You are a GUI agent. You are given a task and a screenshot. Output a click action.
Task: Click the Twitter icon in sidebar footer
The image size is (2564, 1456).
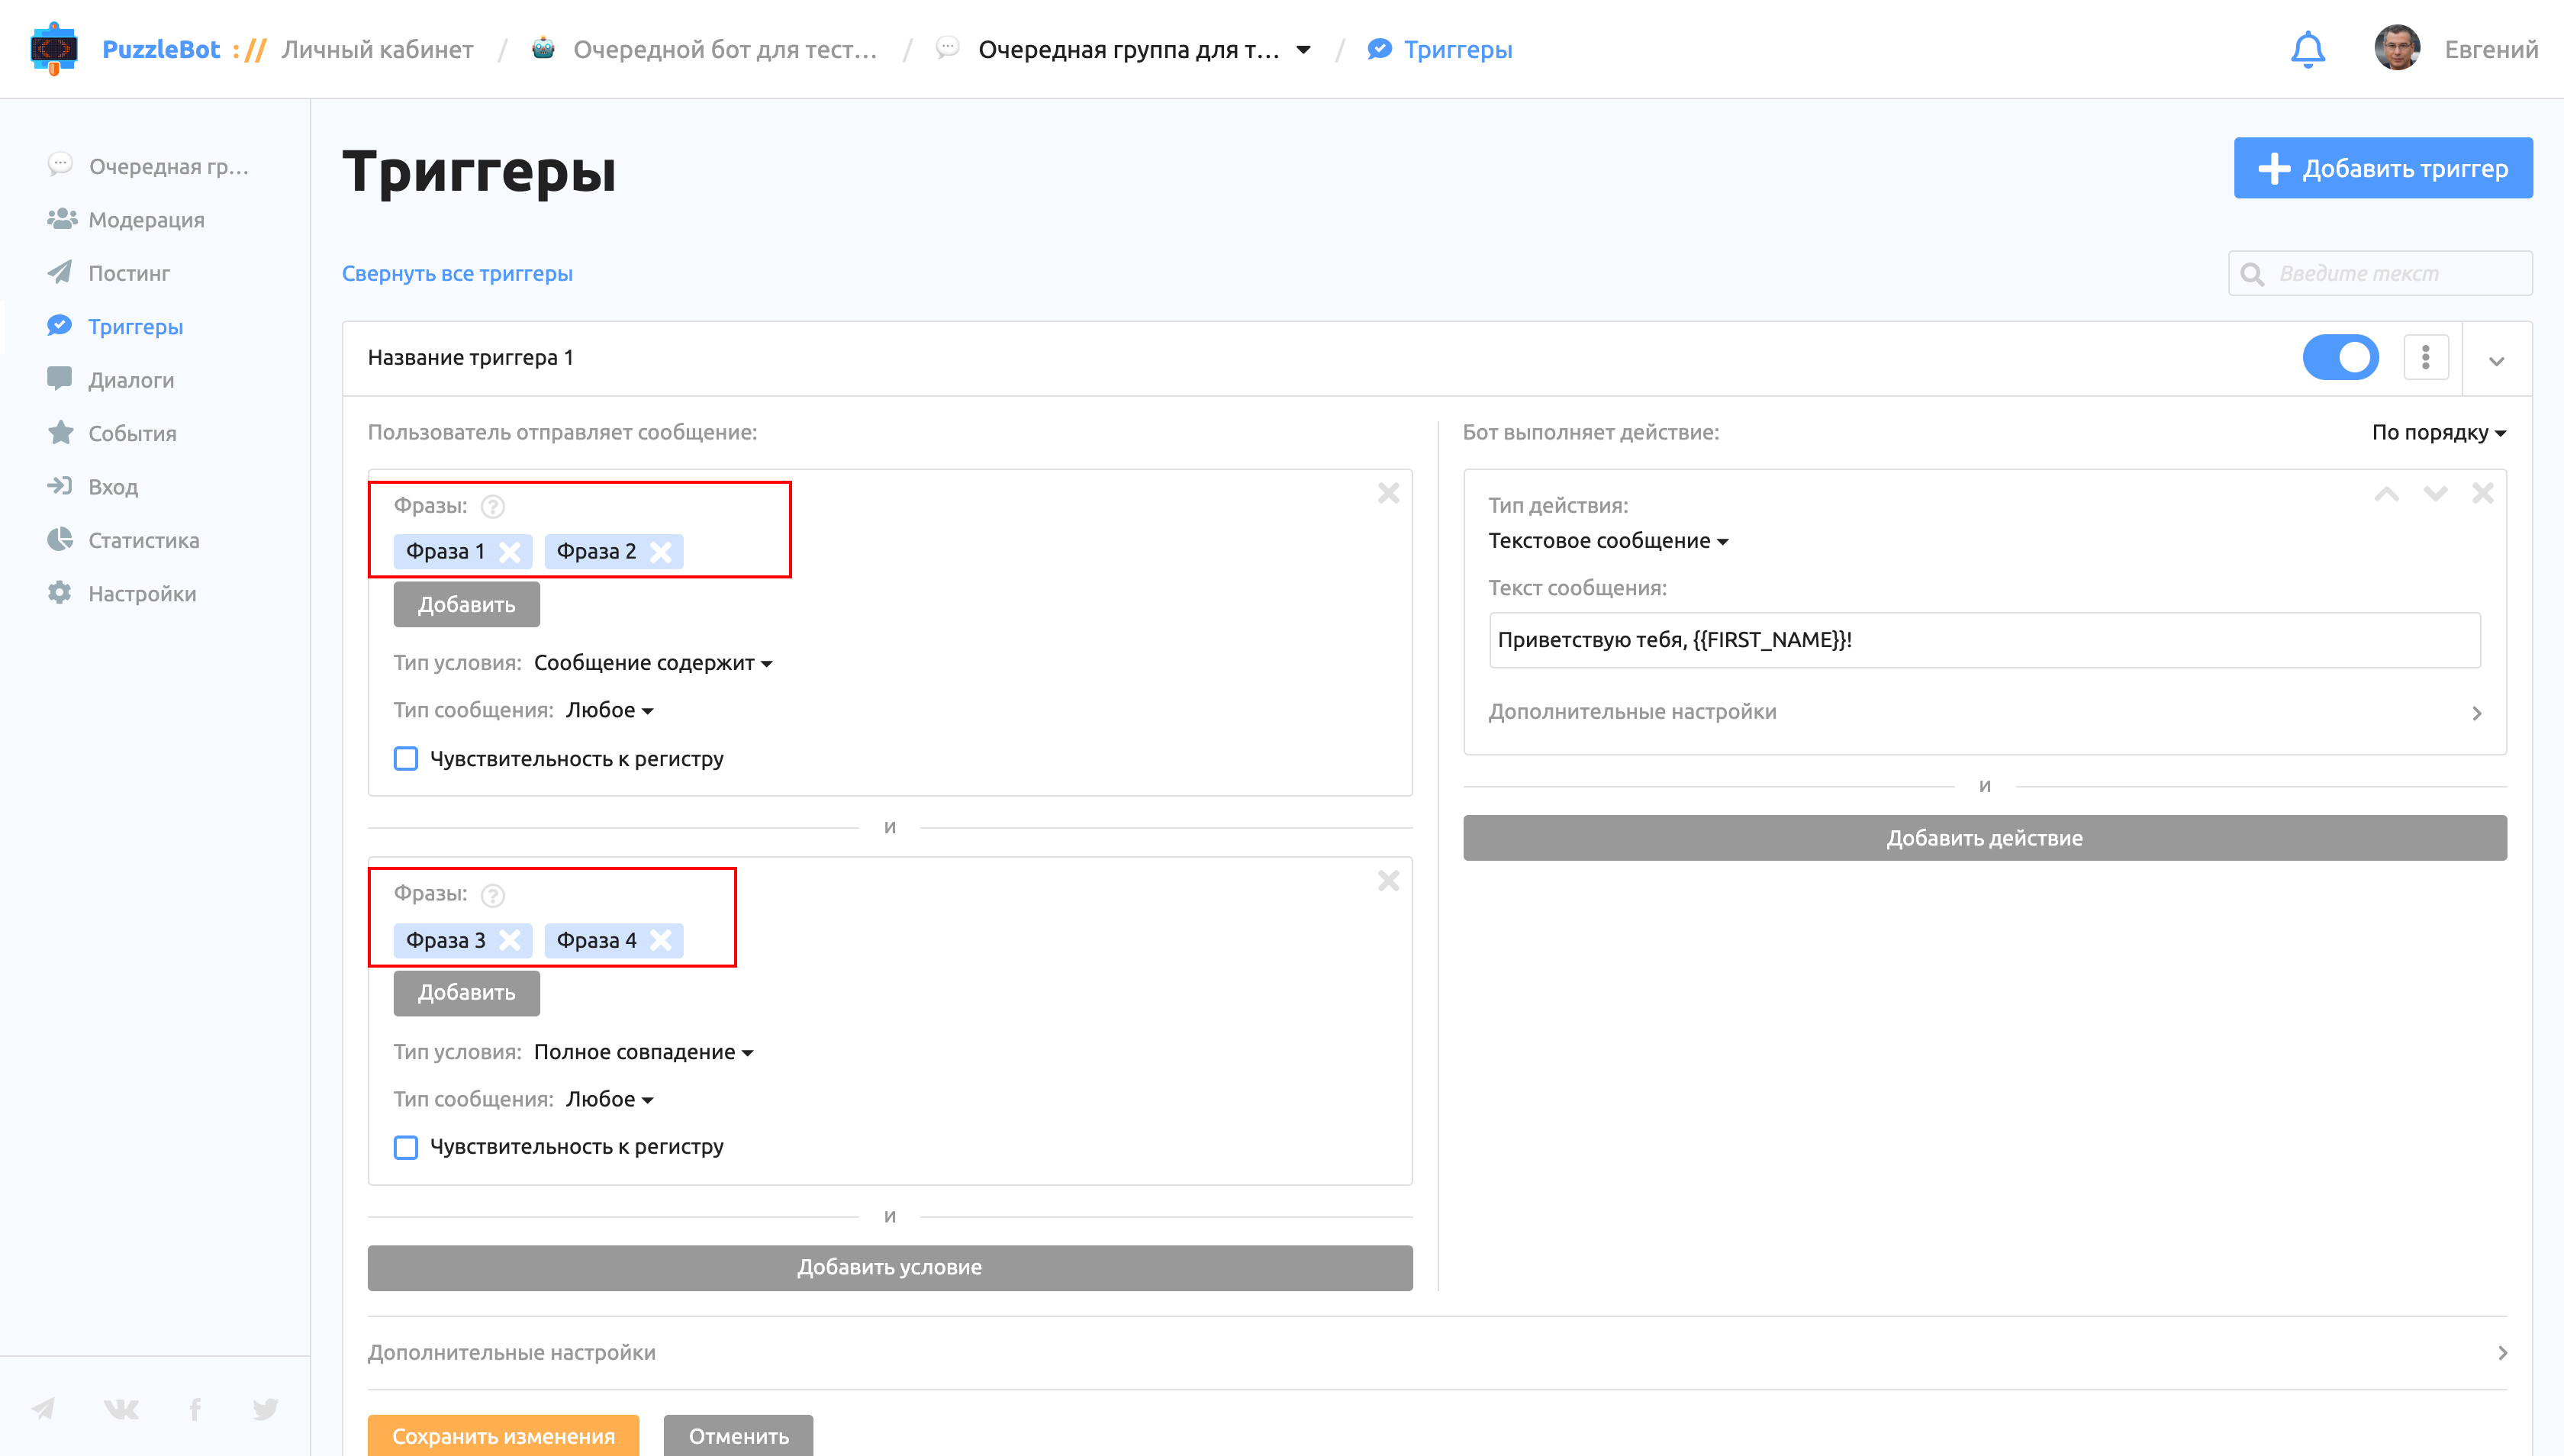pos(265,1408)
